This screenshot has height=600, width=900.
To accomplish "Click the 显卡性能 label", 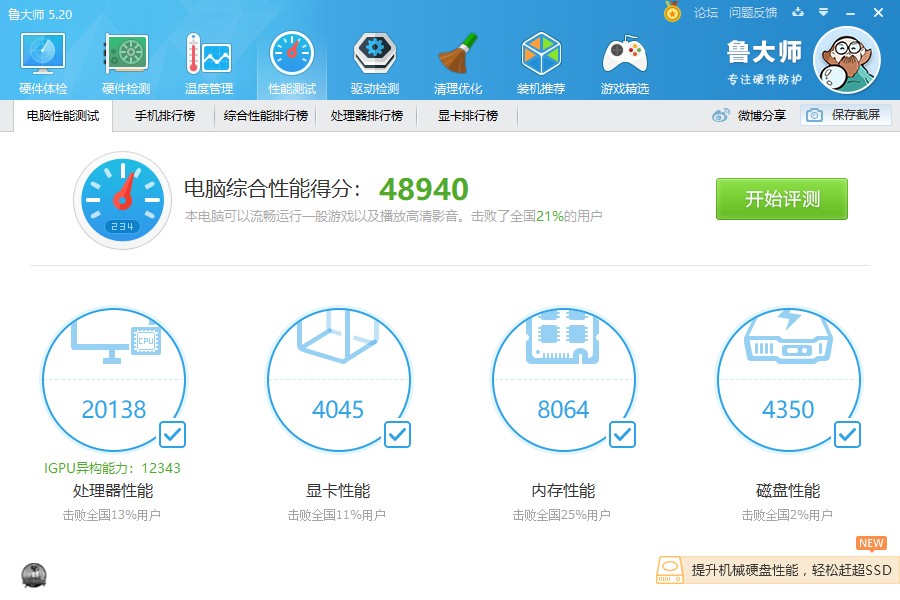I will [338, 490].
